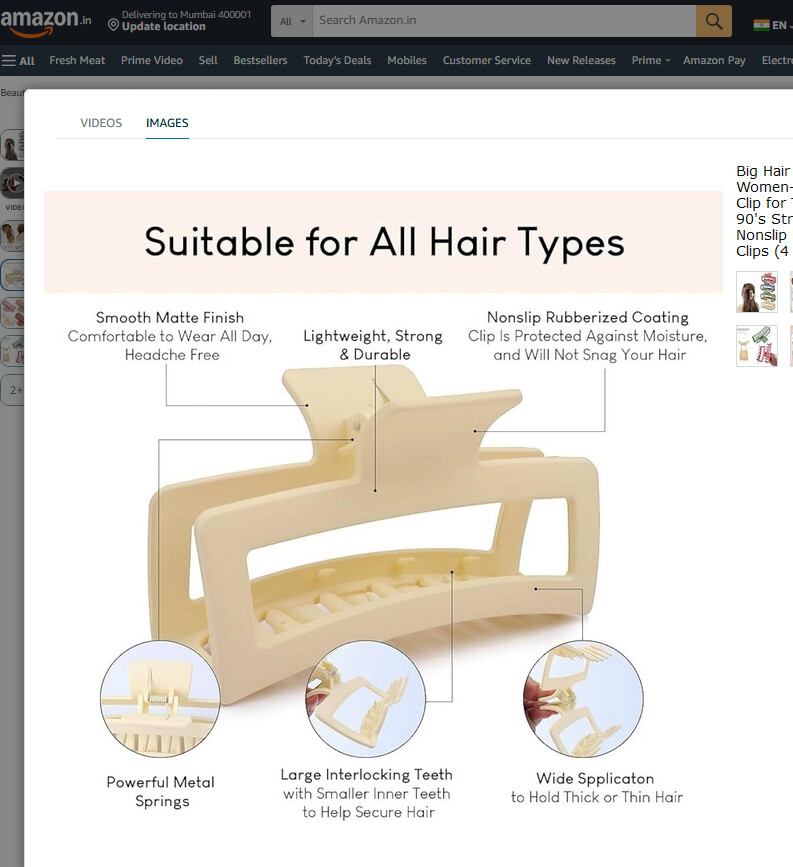This screenshot has width=793, height=867.
Task: Click the Search Amazon.in input field
Action: point(504,21)
